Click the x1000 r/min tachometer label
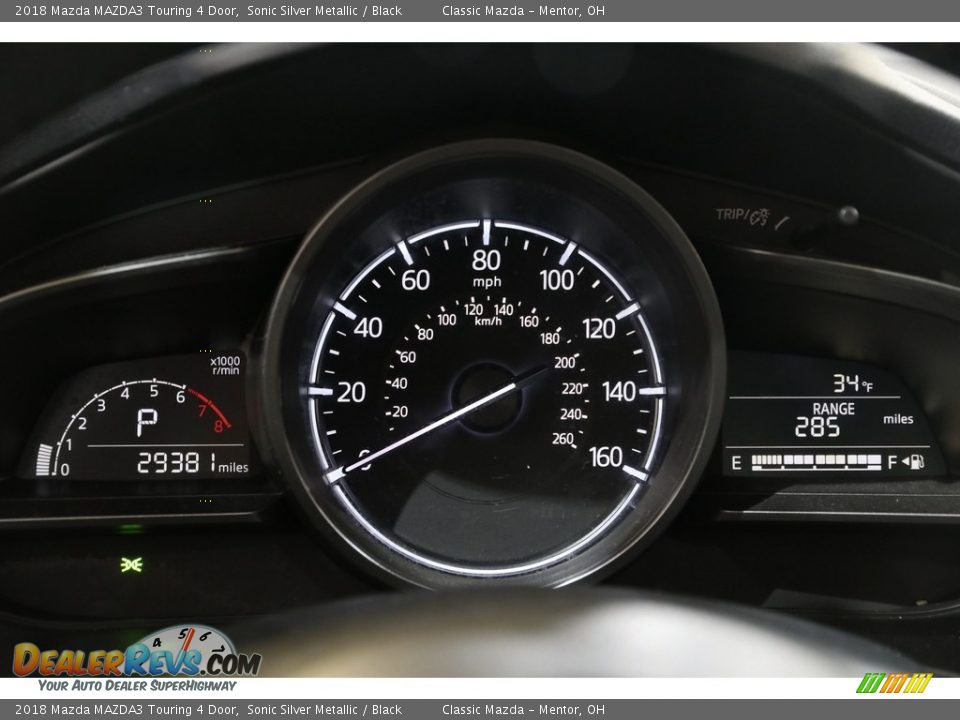This screenshot has width=960, height=720. click(225, 365)
